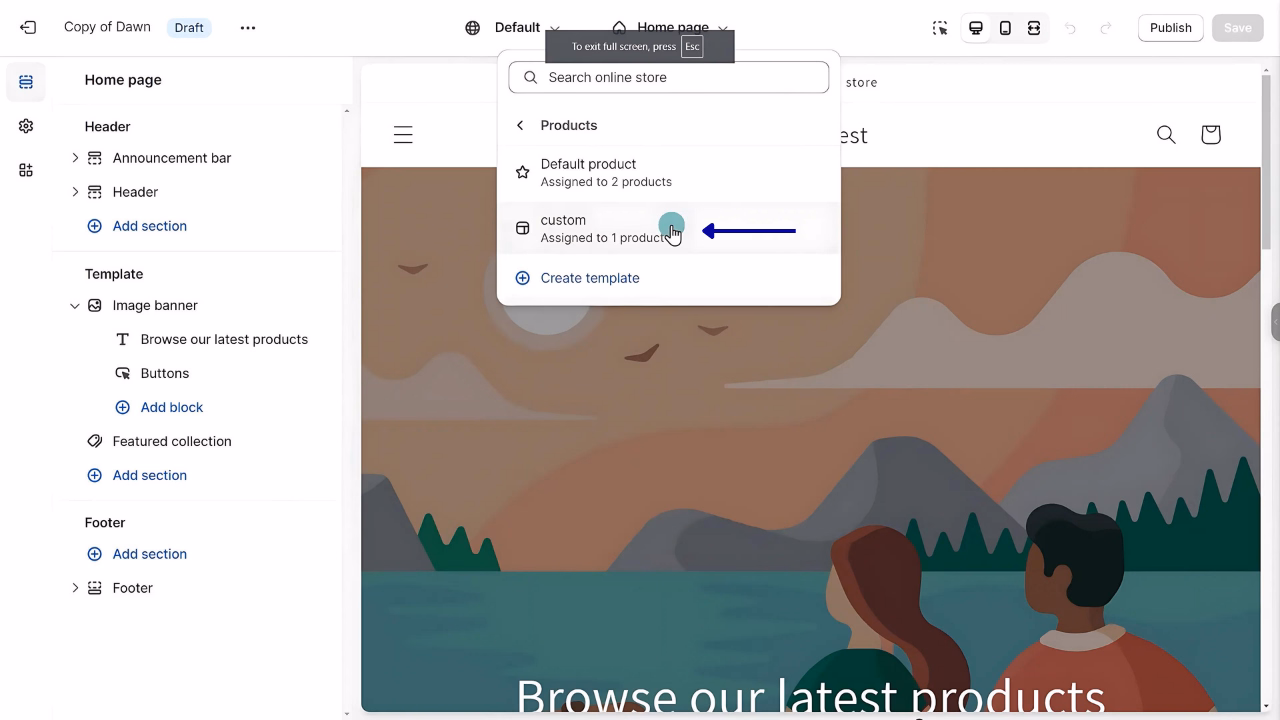The width and height of the screenshot is (1280, 720).
Task: Click the Publish button
Action: [1171, 28]
